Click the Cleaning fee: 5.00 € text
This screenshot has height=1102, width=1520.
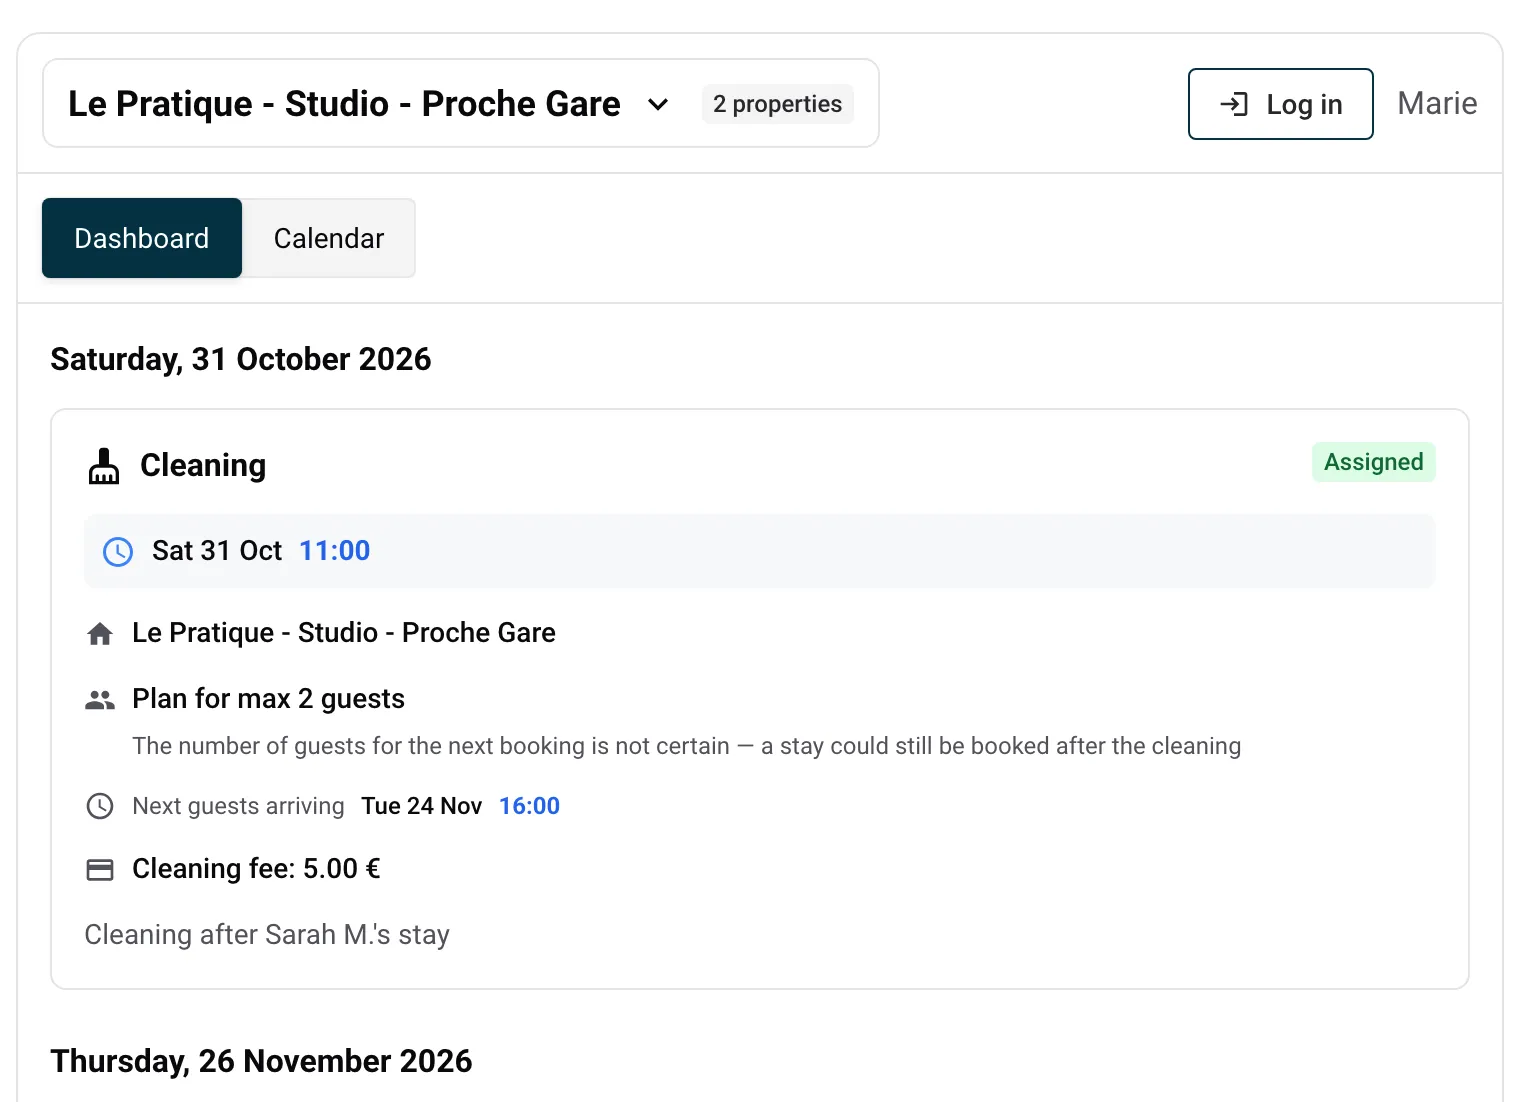(256, 868)
